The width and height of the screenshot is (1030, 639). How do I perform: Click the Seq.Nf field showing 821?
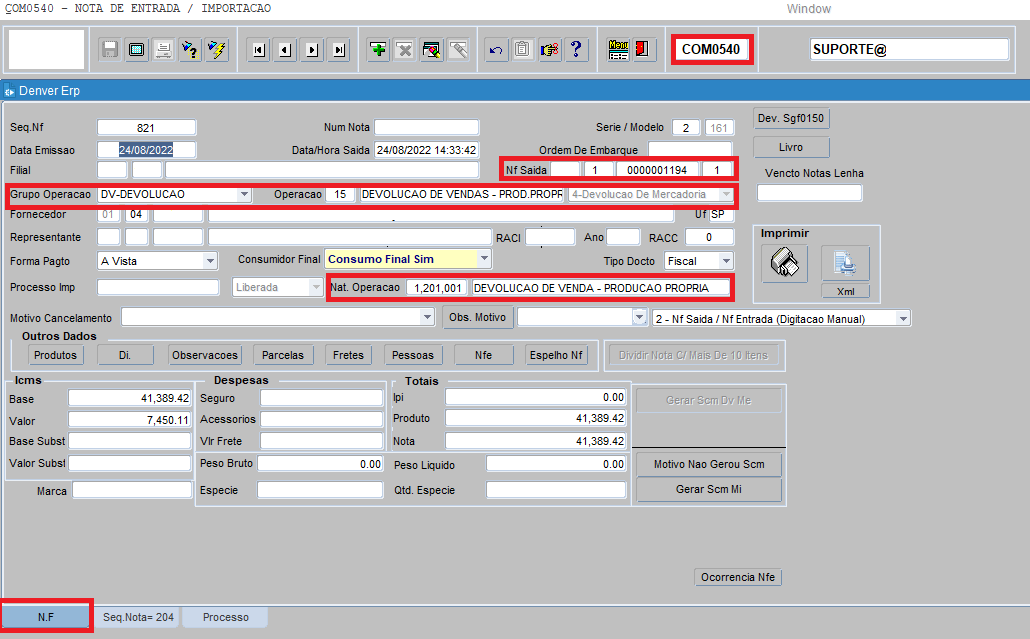point(146,127)
